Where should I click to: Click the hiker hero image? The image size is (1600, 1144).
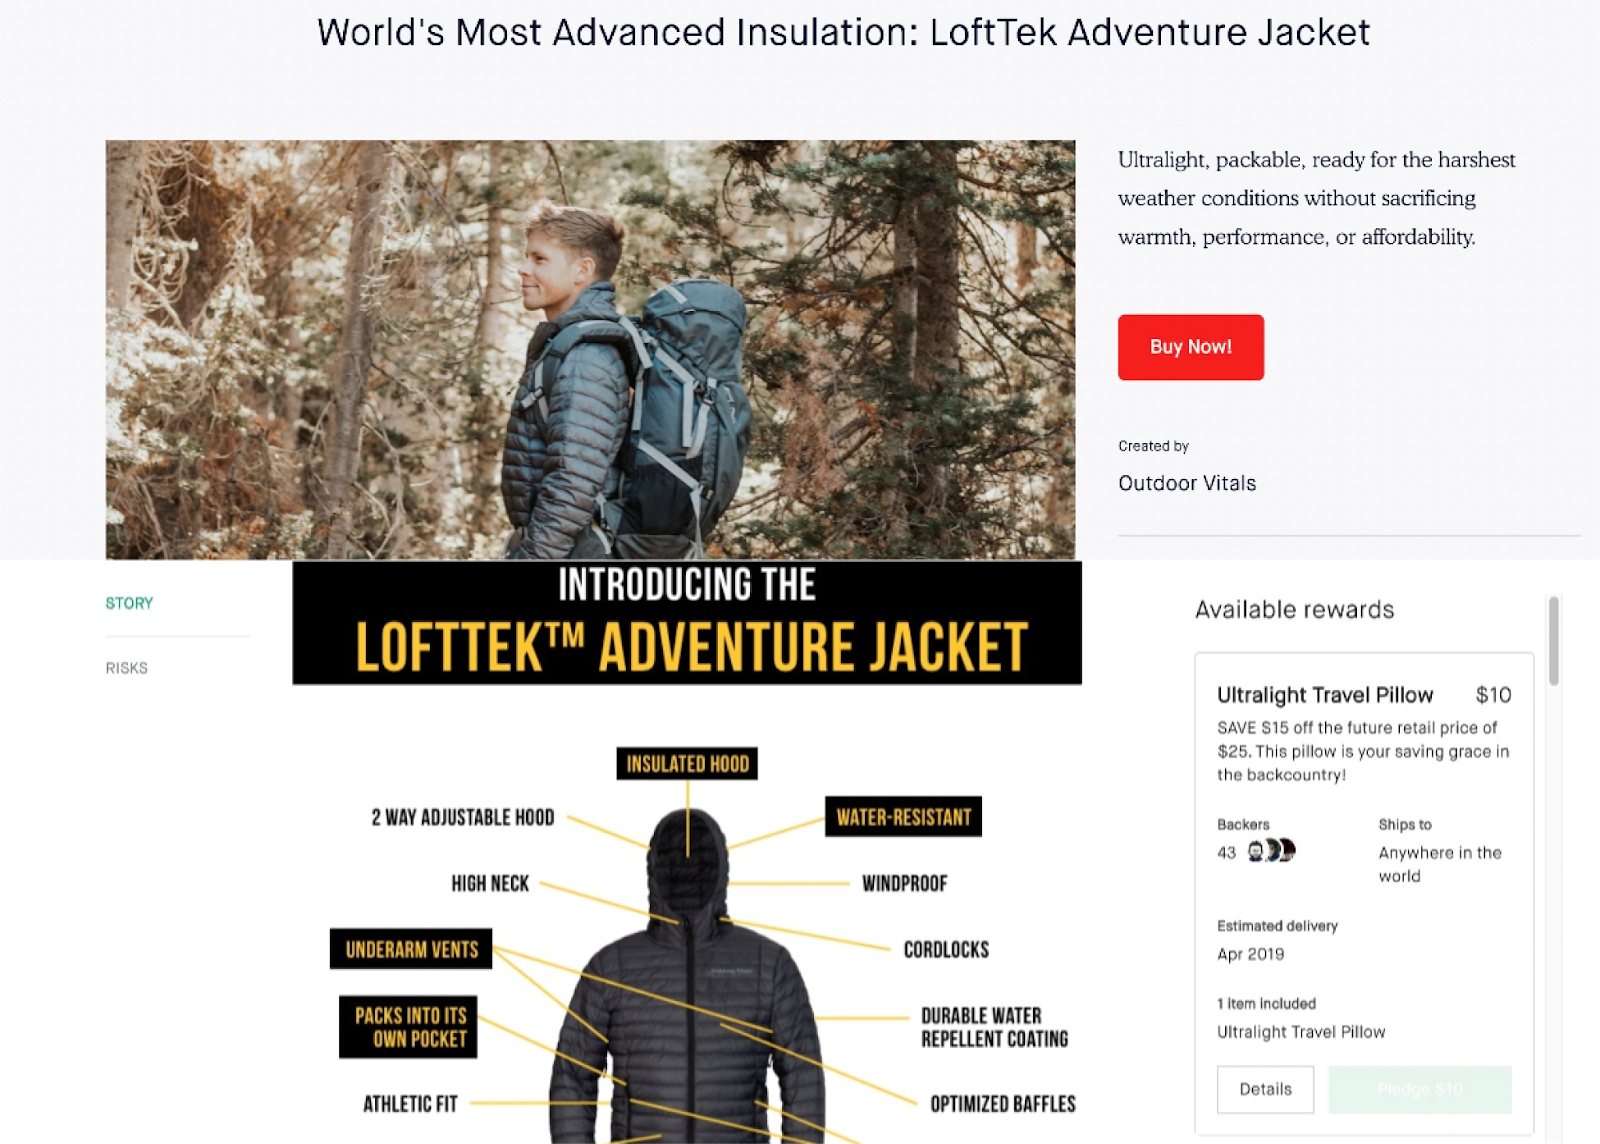pyautogui.click(x=590, y=349)
